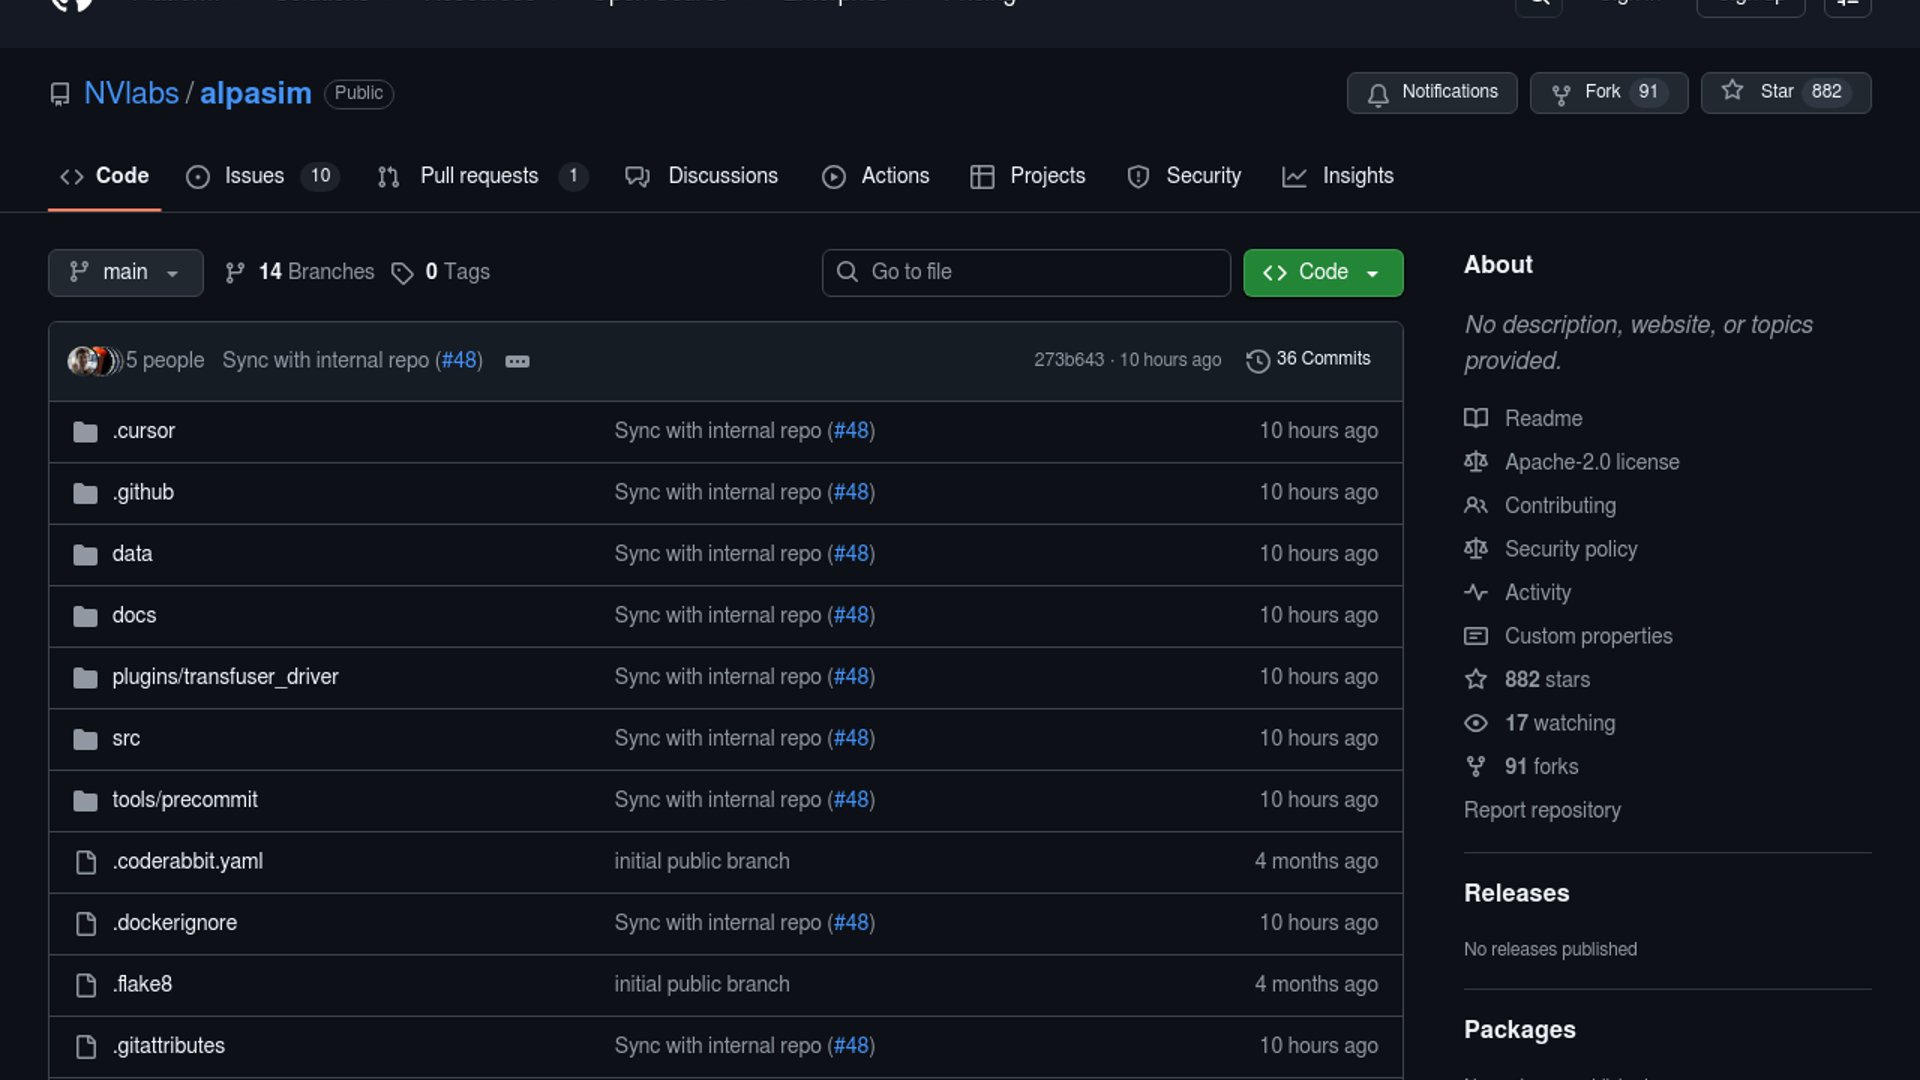The height and width of the screenshot is (1080, 1920).
Task: View the 17 watching link
Action: coord(1559,723)
